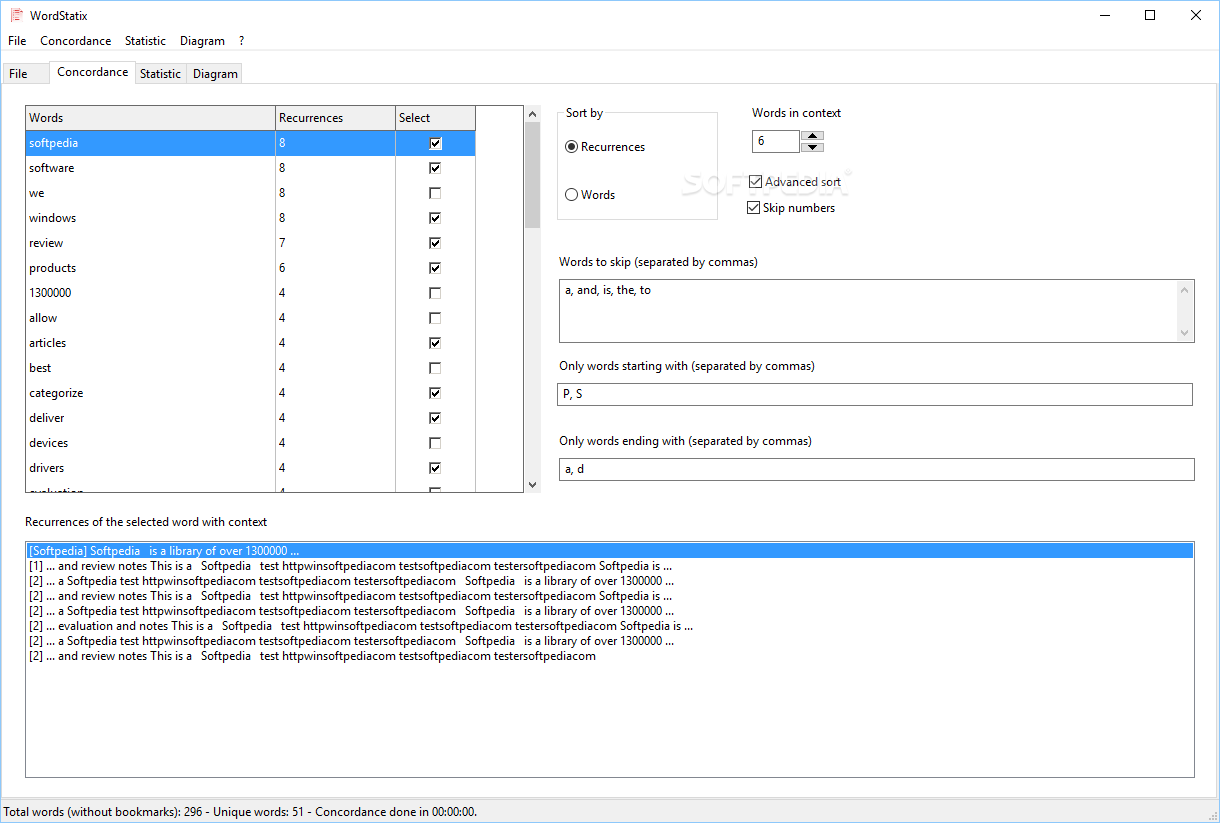
Task: Select the 'review' word row
Action: click(250, 243)
